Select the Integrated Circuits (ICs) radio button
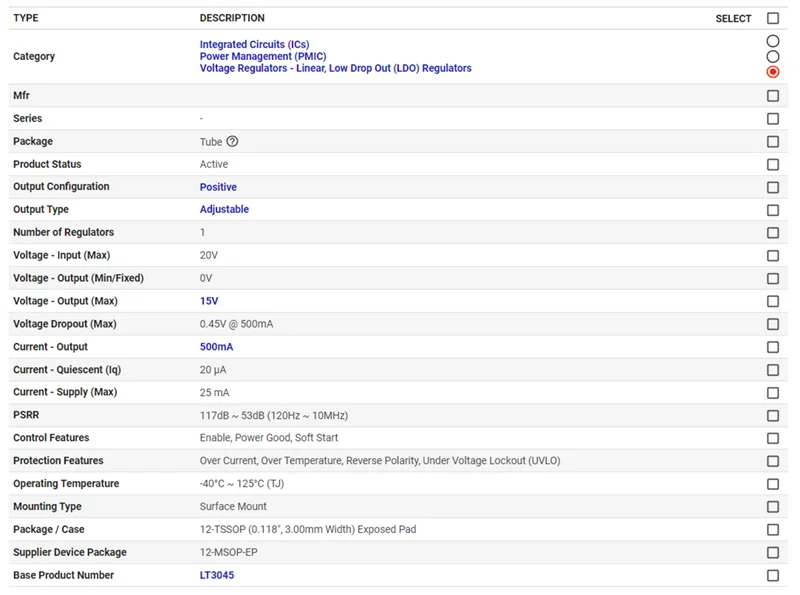The width and height of the screenshot is (800, 595). [773, 41]
